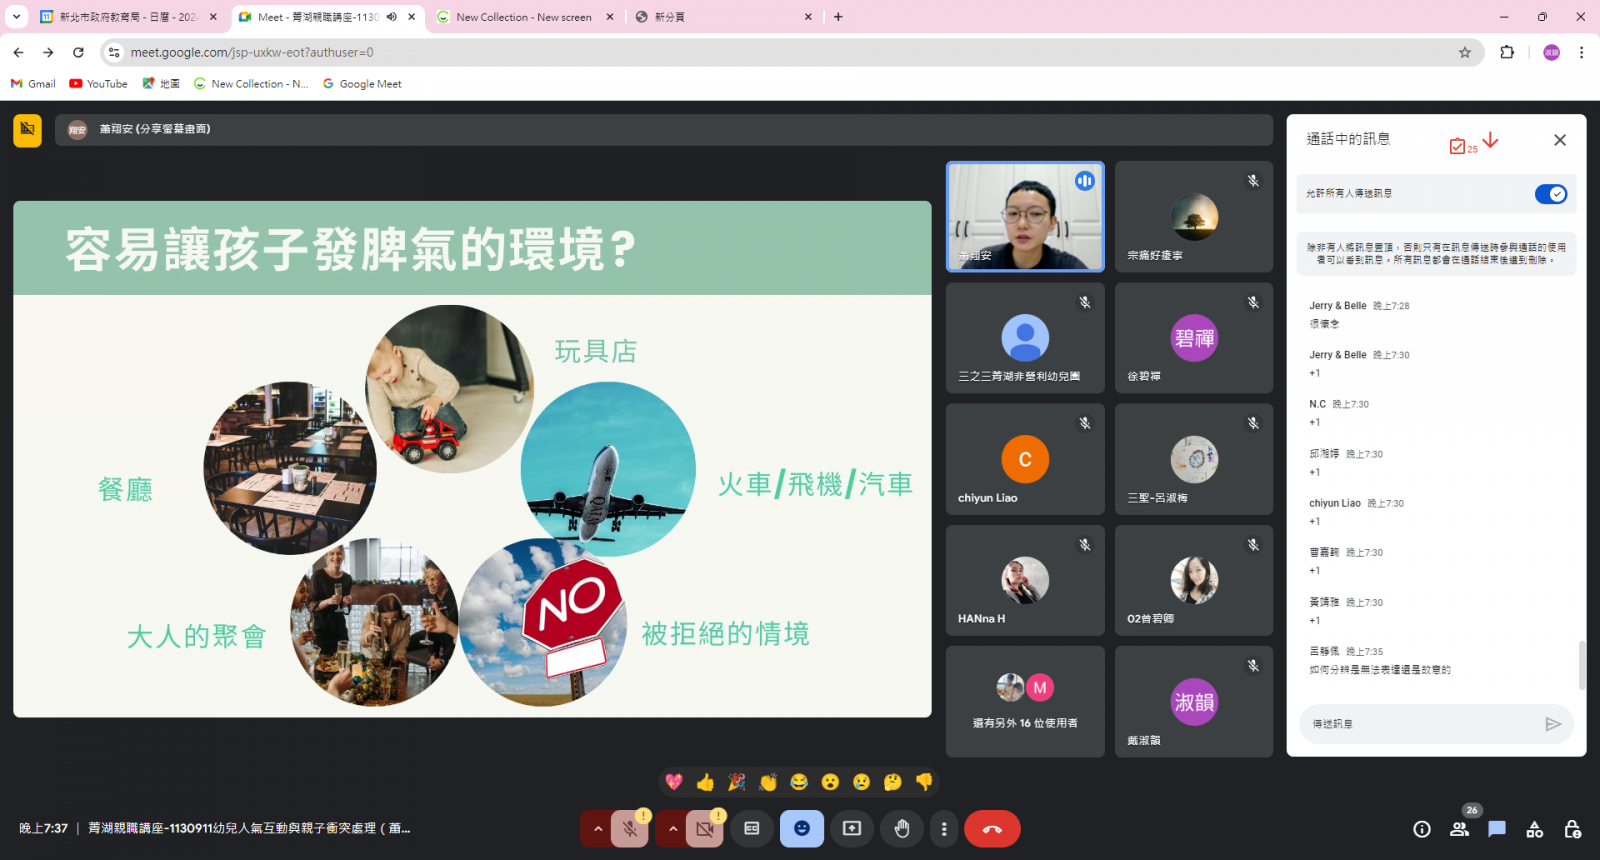Expand video settings arrow

point(673,829)
